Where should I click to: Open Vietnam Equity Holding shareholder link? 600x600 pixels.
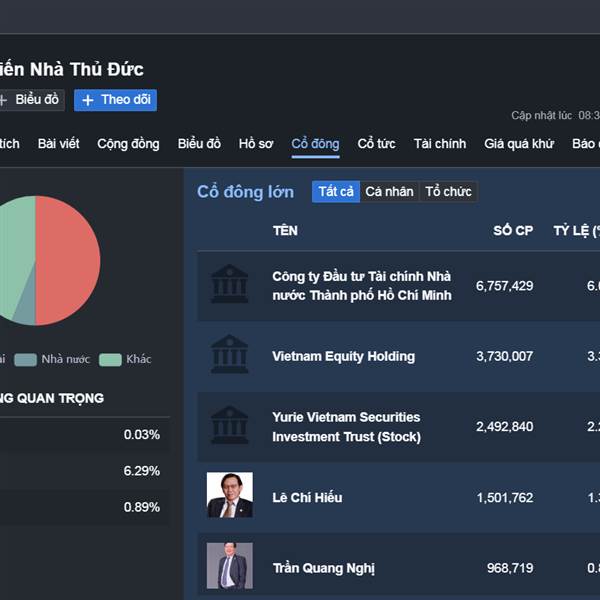pyautogui.click(x=344, y=357)
